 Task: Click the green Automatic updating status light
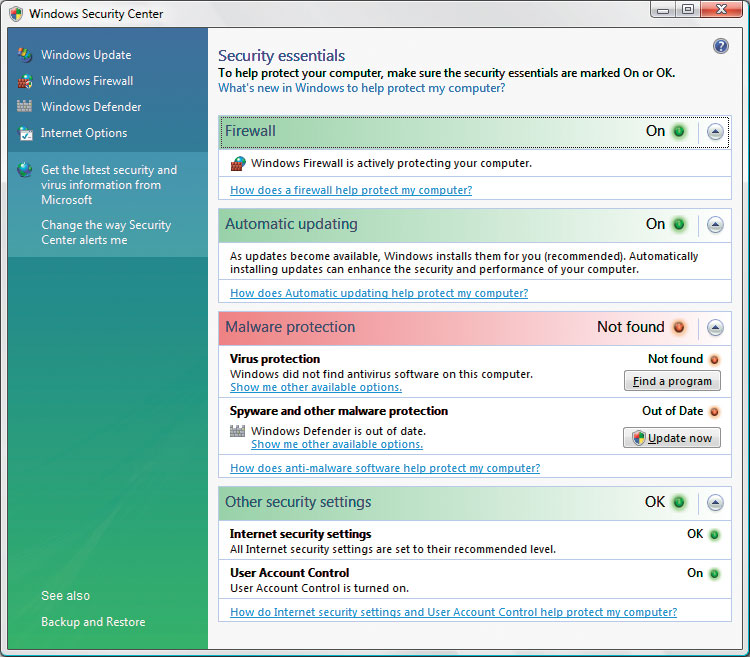pos(679,225)
